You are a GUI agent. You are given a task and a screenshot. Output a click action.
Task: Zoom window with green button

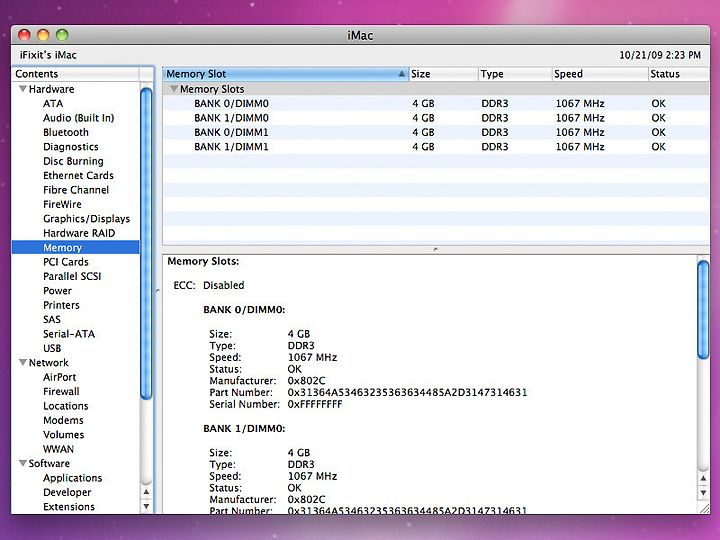62,35
